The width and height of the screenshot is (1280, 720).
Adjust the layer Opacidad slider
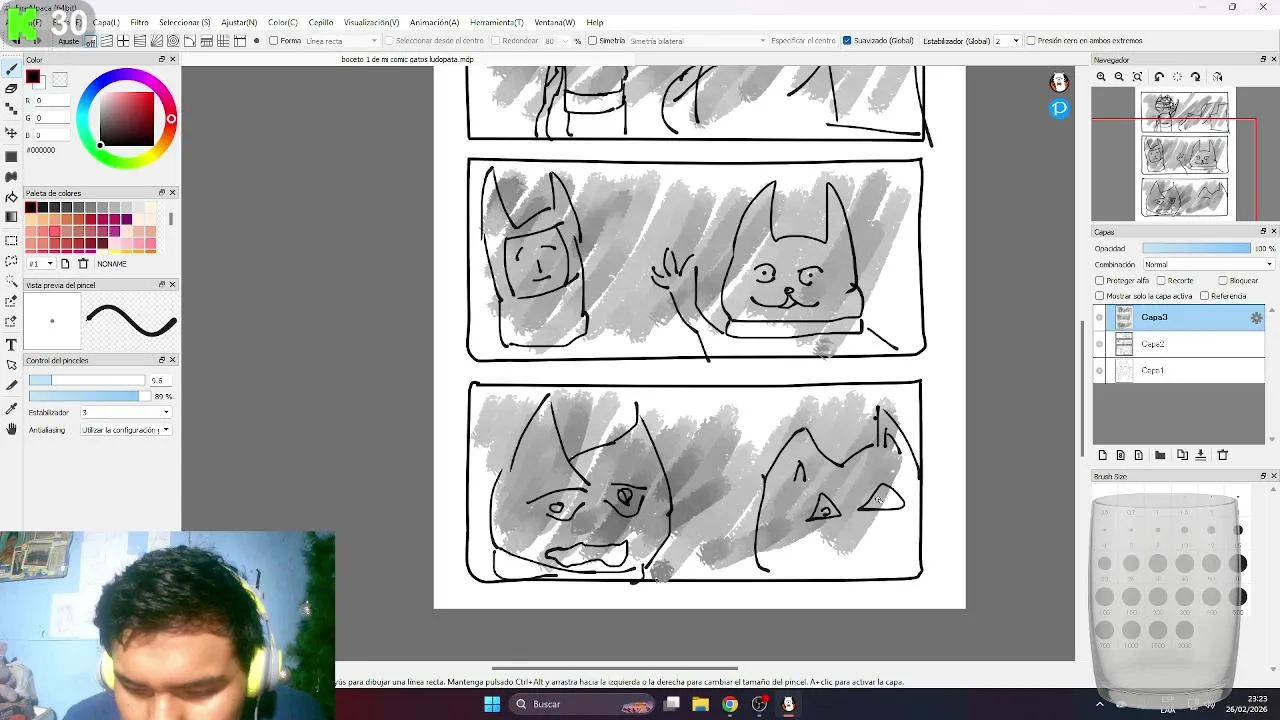click(x=1196, y=248)
